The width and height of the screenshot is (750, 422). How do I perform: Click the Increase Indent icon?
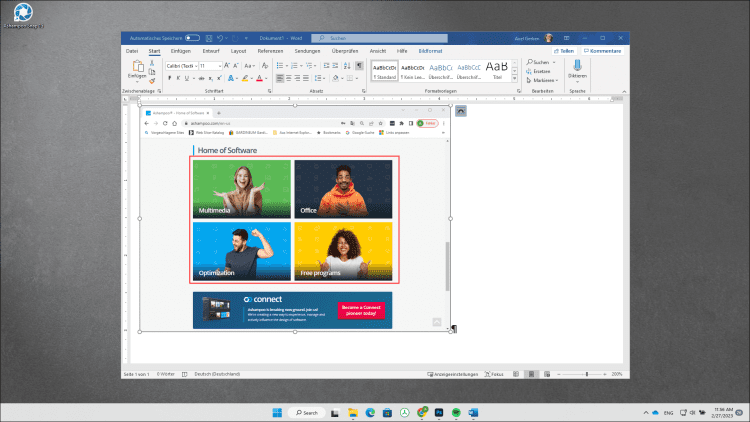coord(335,66)
